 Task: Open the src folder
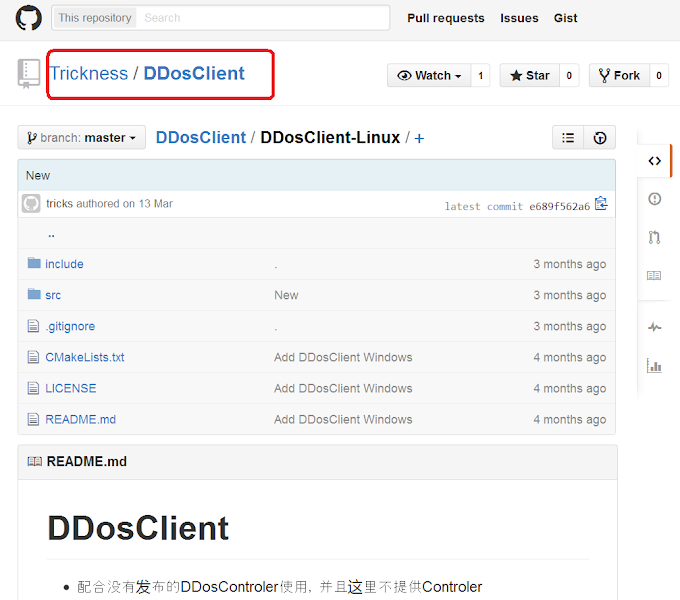click(53, 295)
